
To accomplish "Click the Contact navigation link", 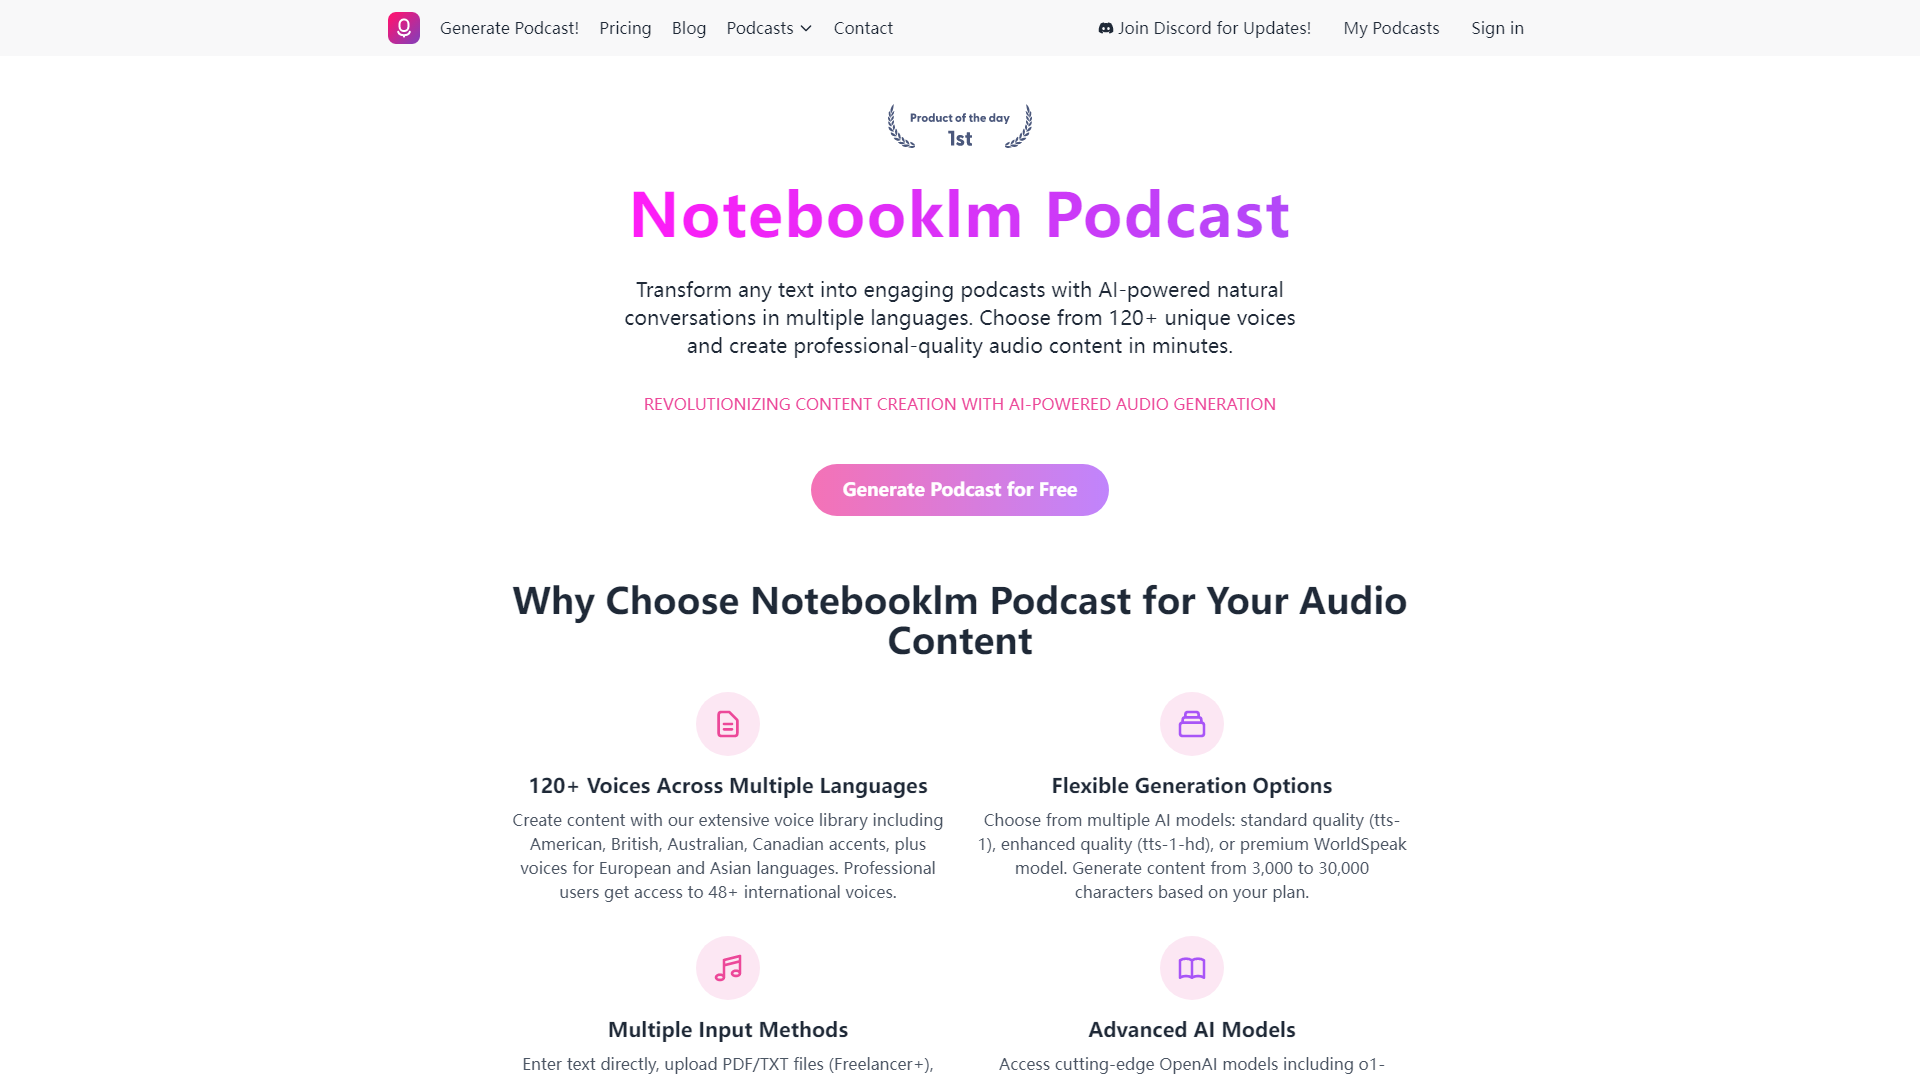I will point(864,28).
